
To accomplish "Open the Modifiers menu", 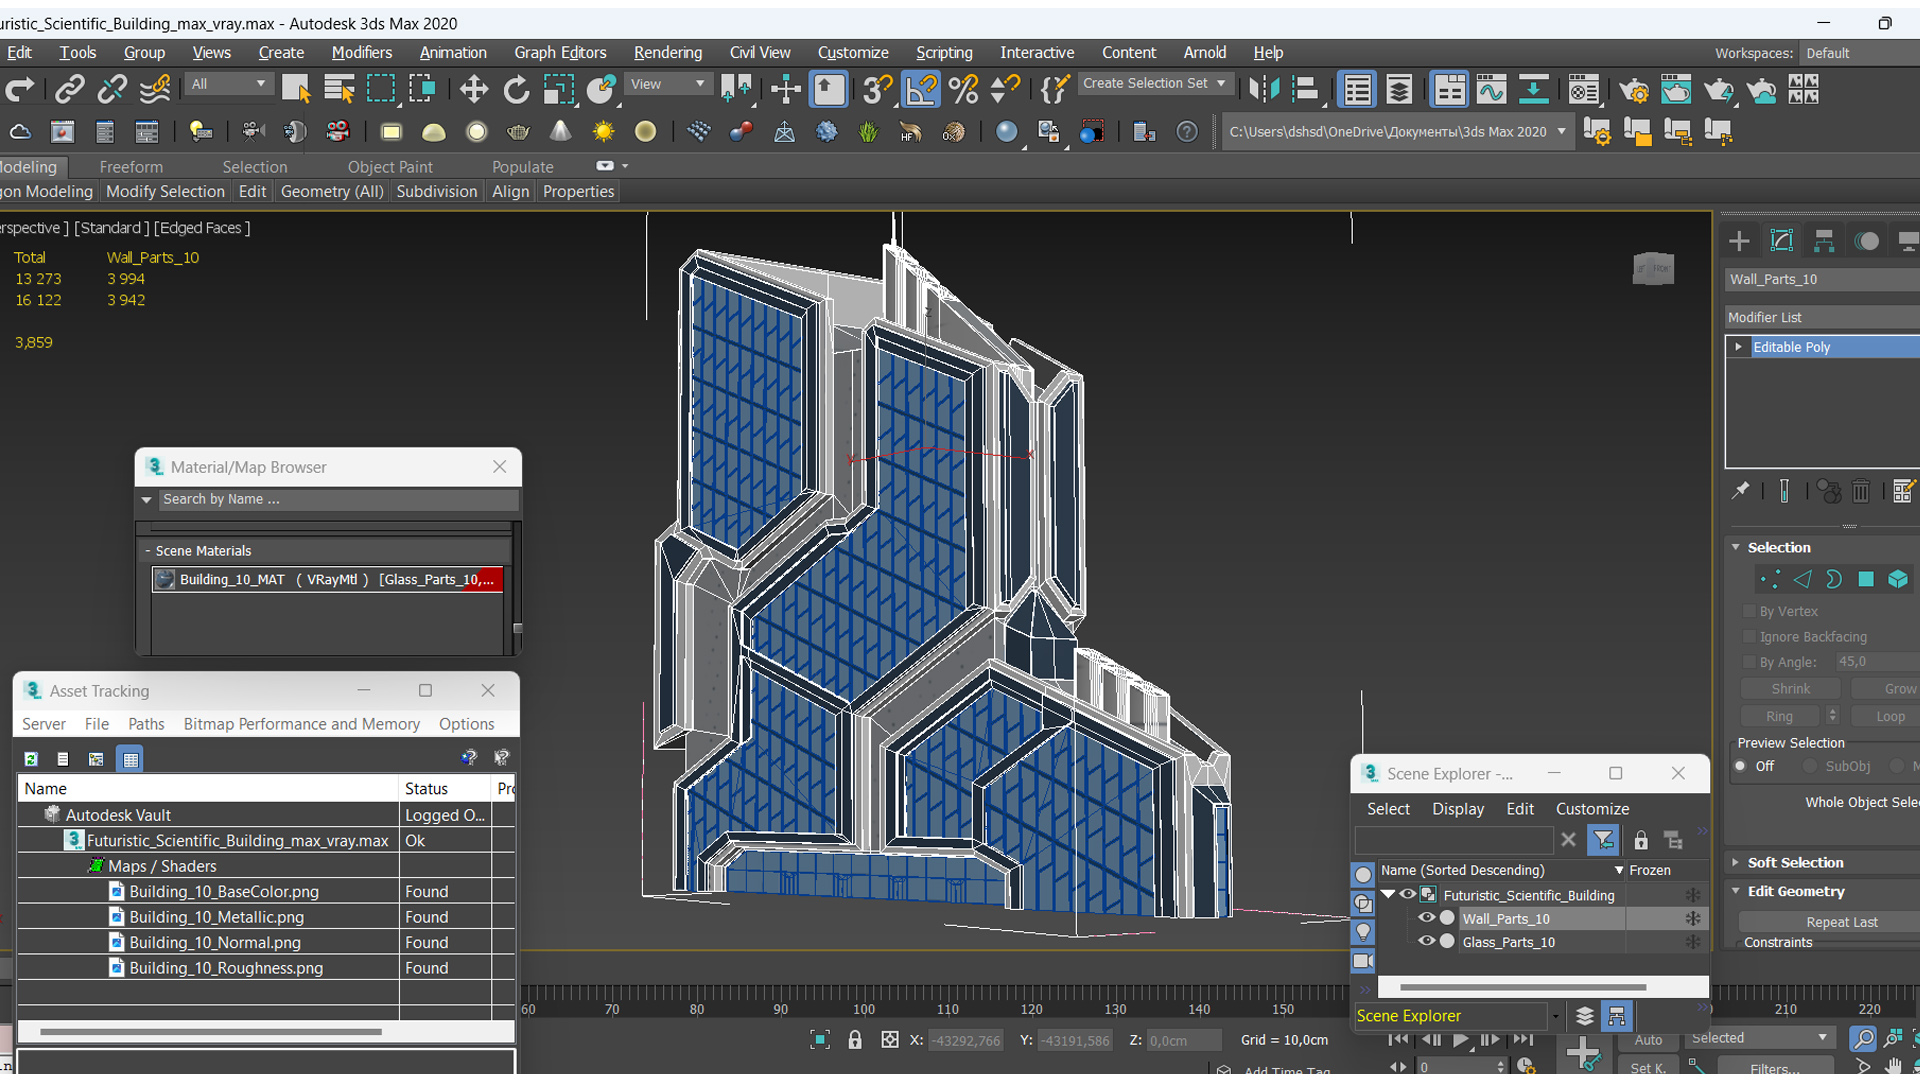I will pyautogui.click(x=361, y=52).
